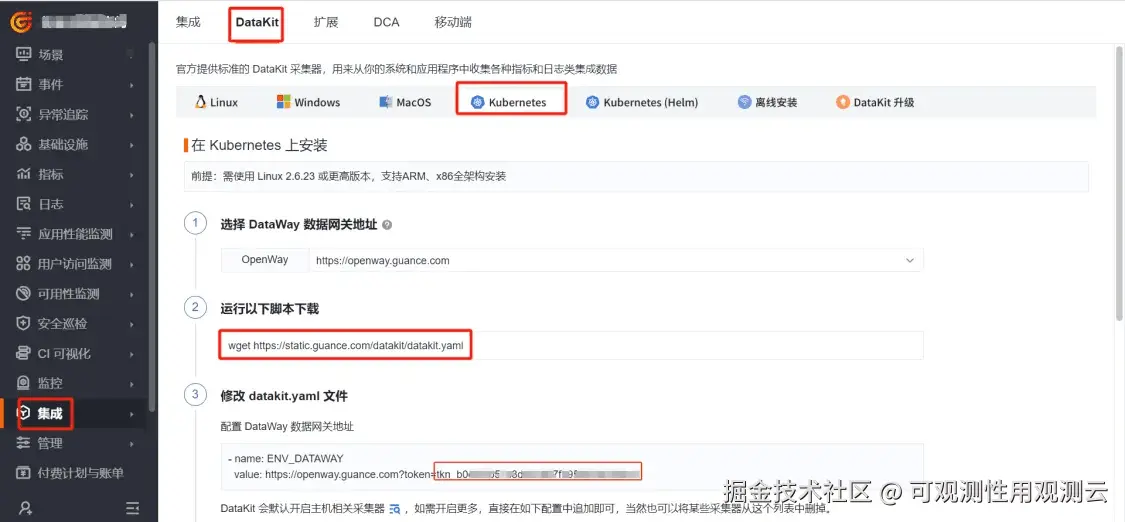Switch to the 移动端 top tab
Screen dimensions: 1125x522
(x=453, y=22)
